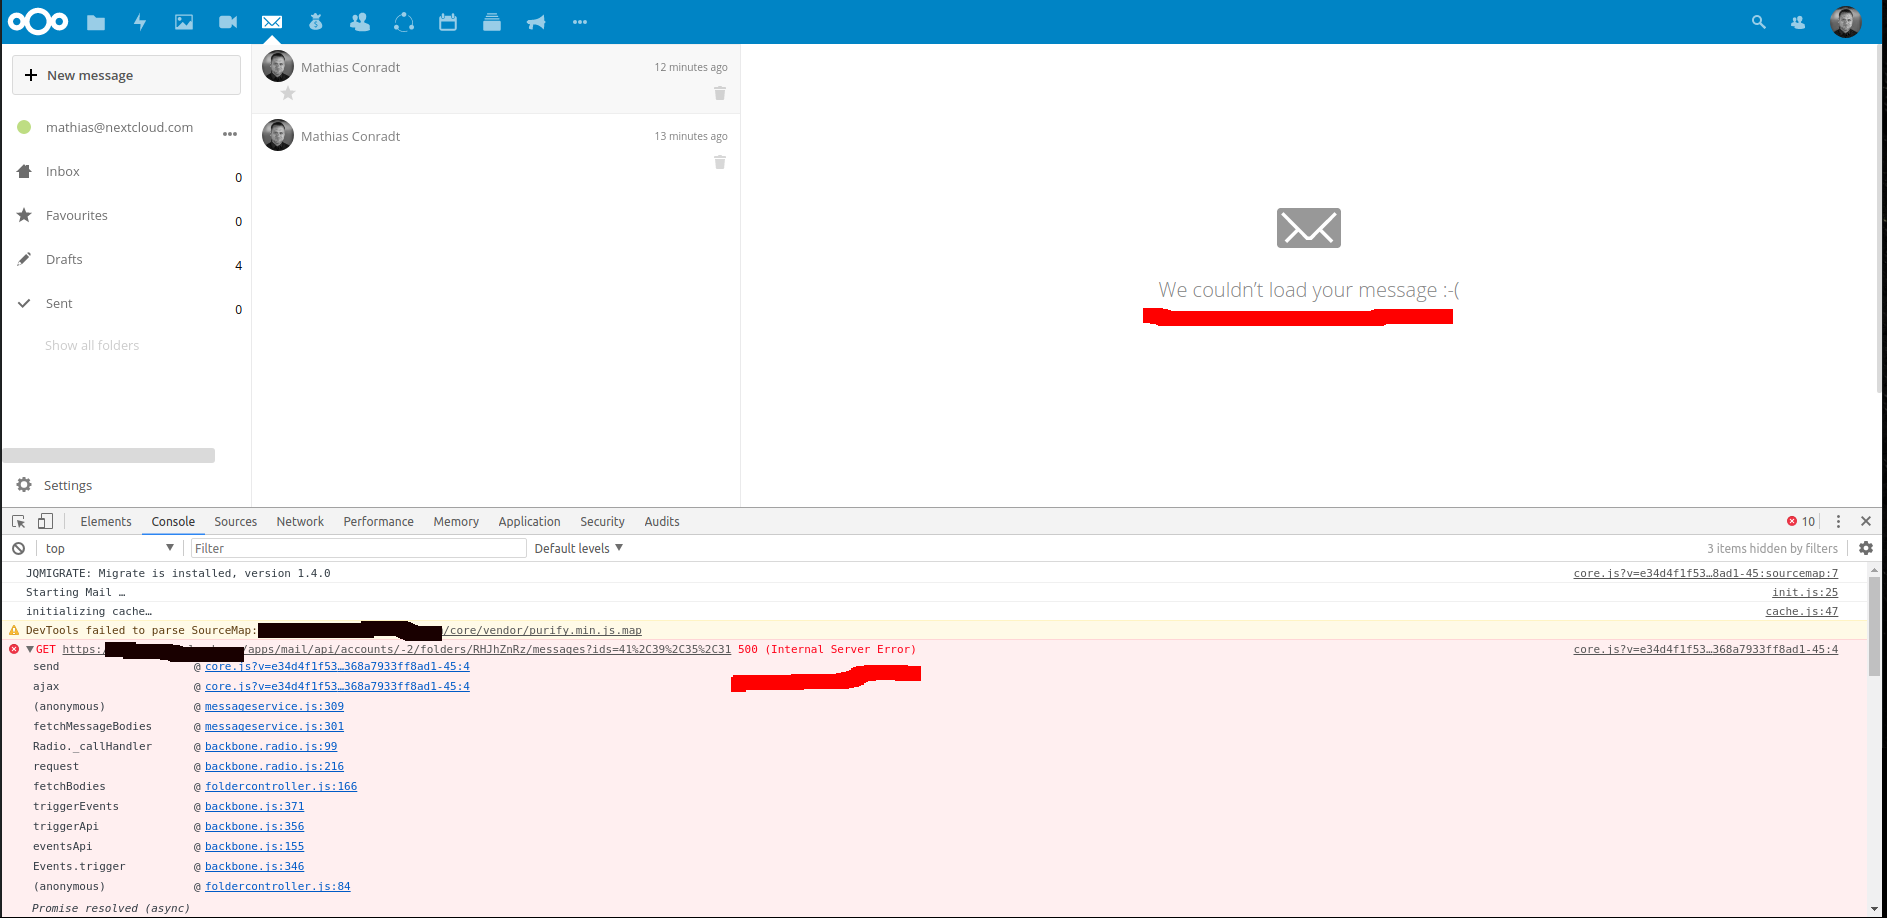This screenshot has height=918, width=1887.
Task: Open the Deck app icon
Action: click(492, 22)
